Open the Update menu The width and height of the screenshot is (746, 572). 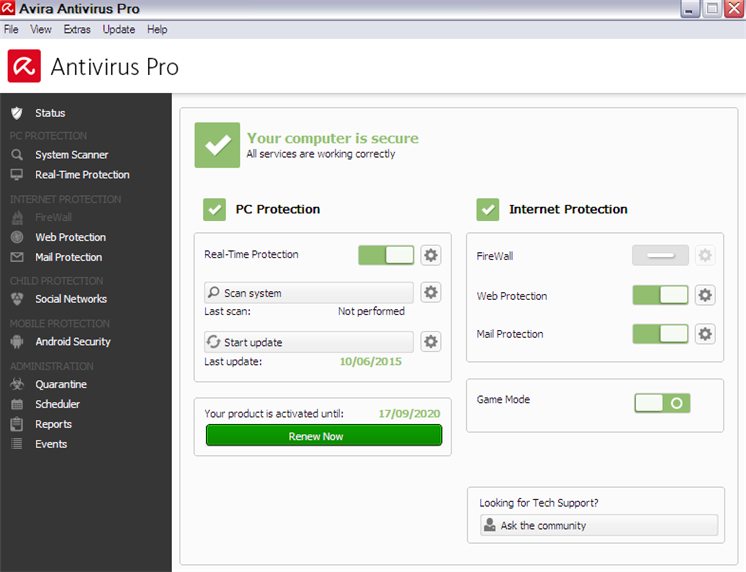119,30
